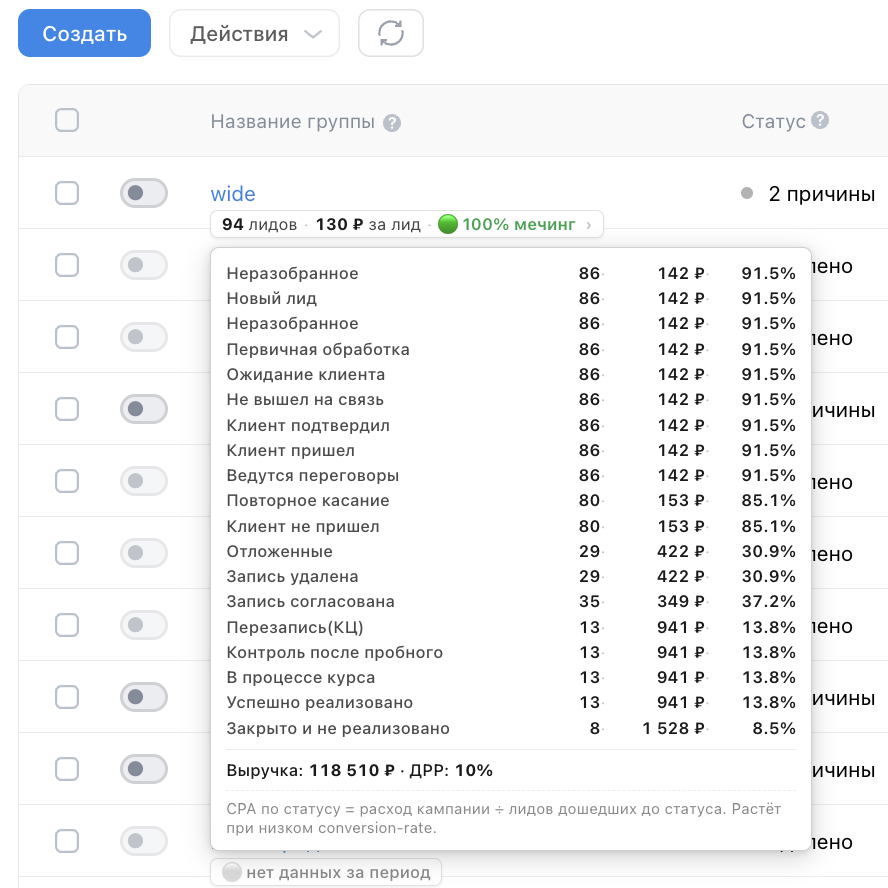Click the 130 ₽ за лид stat
Viewport: 888px width, 888px height.
tap(368, 224)
